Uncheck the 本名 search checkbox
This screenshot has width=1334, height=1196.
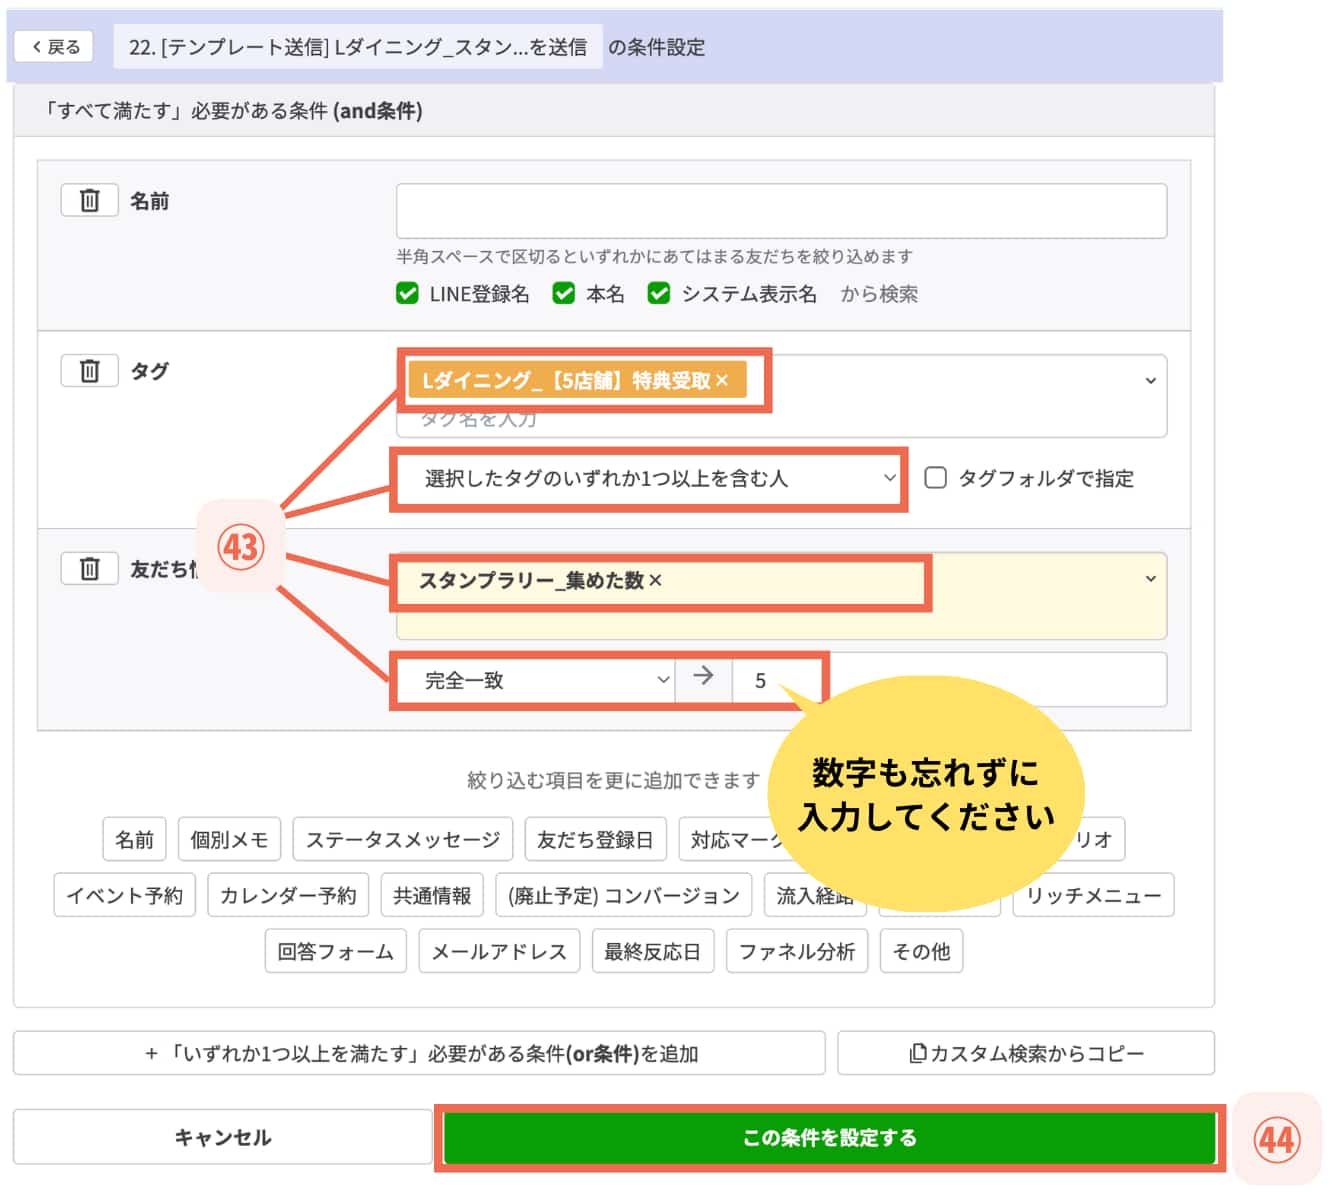563,293
